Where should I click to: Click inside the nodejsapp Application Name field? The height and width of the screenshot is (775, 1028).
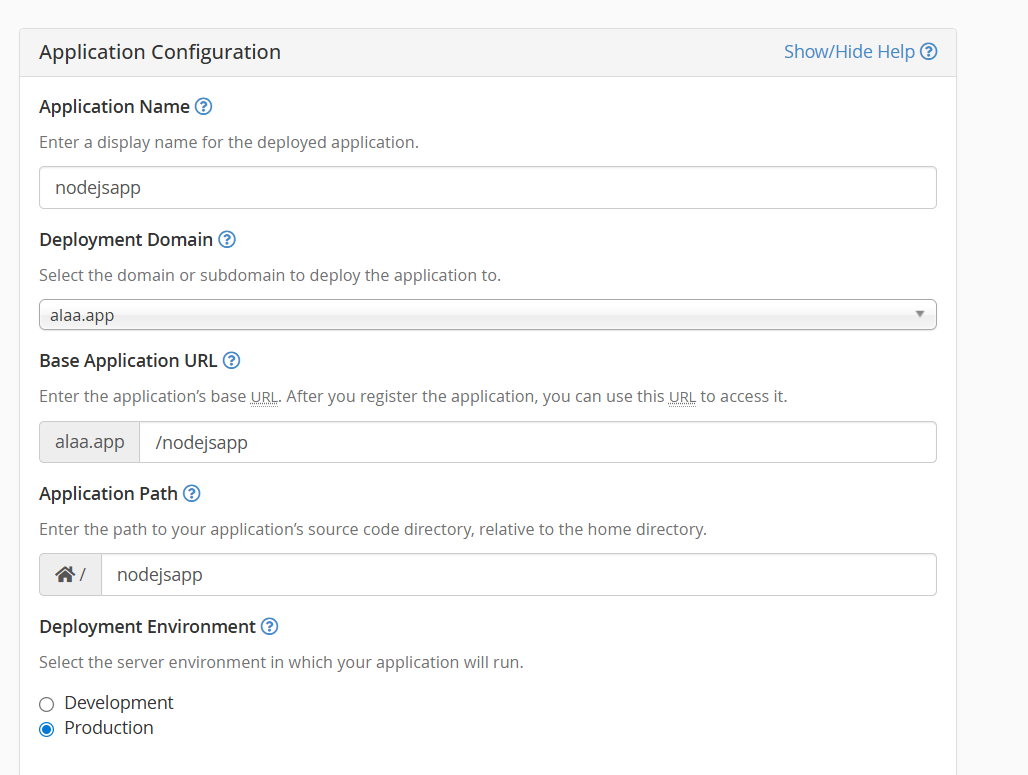[x=487, y=187]
